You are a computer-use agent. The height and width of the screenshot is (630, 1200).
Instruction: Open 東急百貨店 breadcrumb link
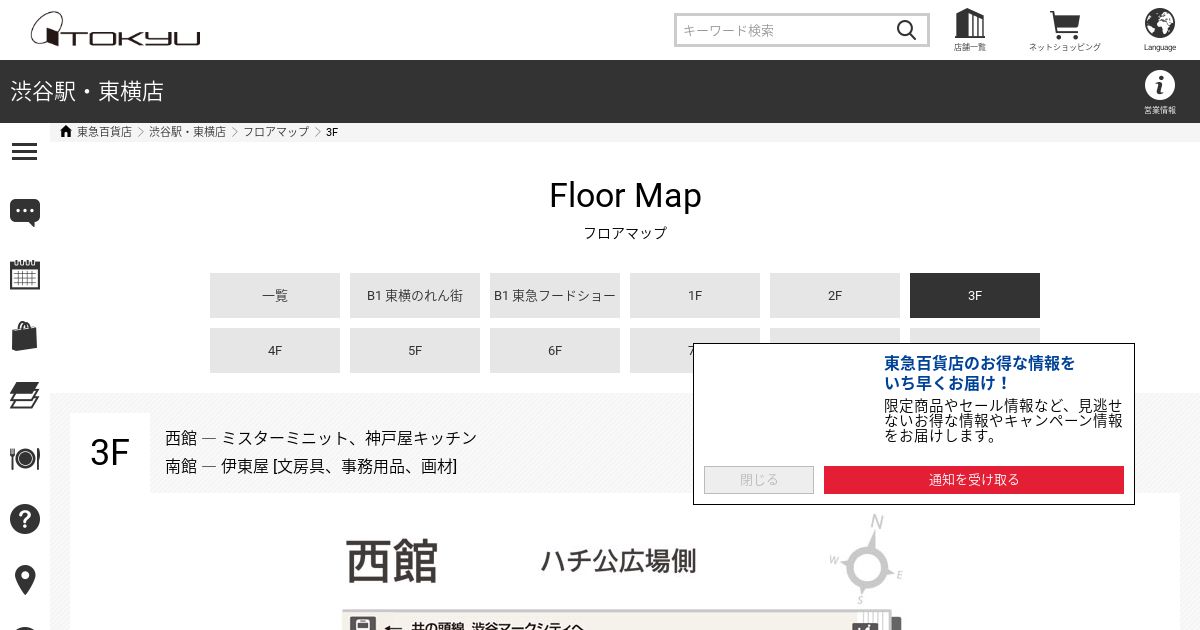click(x=104, y=132)
